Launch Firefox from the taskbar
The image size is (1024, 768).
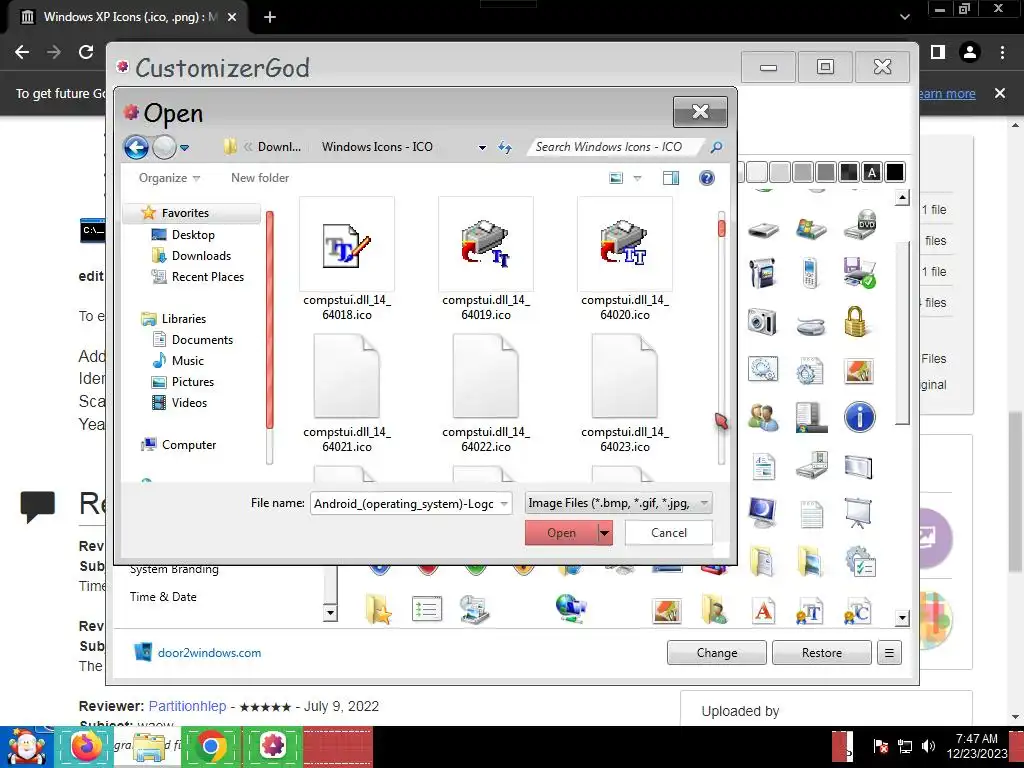(x=86, y=746)
